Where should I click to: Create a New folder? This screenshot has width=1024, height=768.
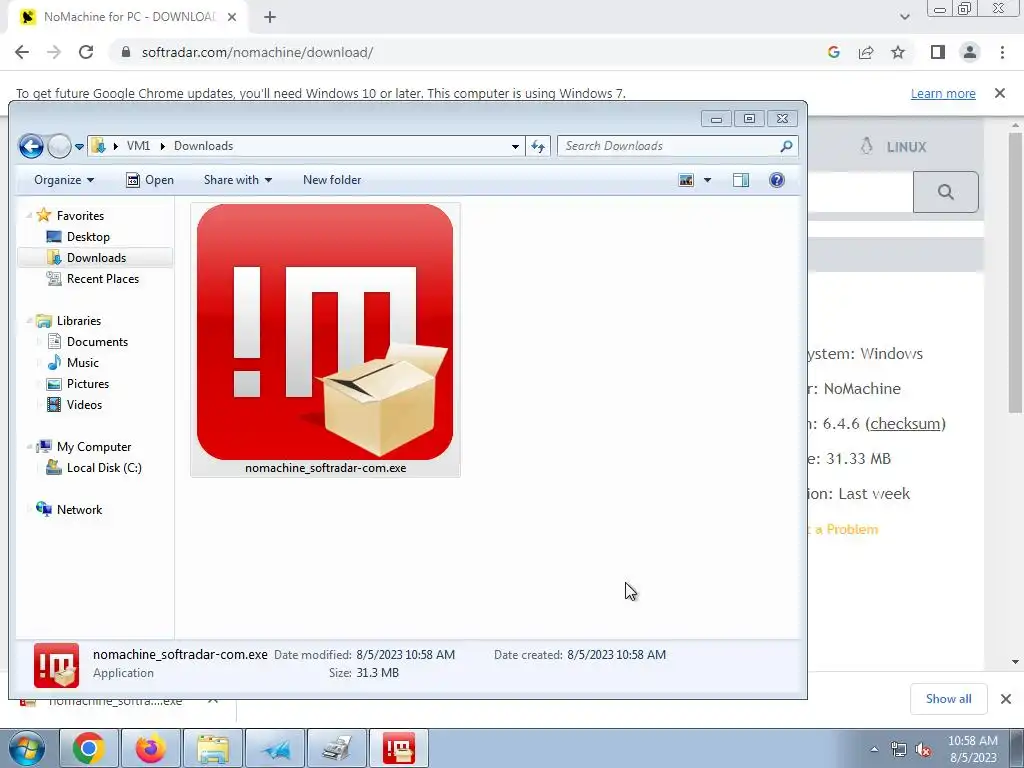coord(332,180)
